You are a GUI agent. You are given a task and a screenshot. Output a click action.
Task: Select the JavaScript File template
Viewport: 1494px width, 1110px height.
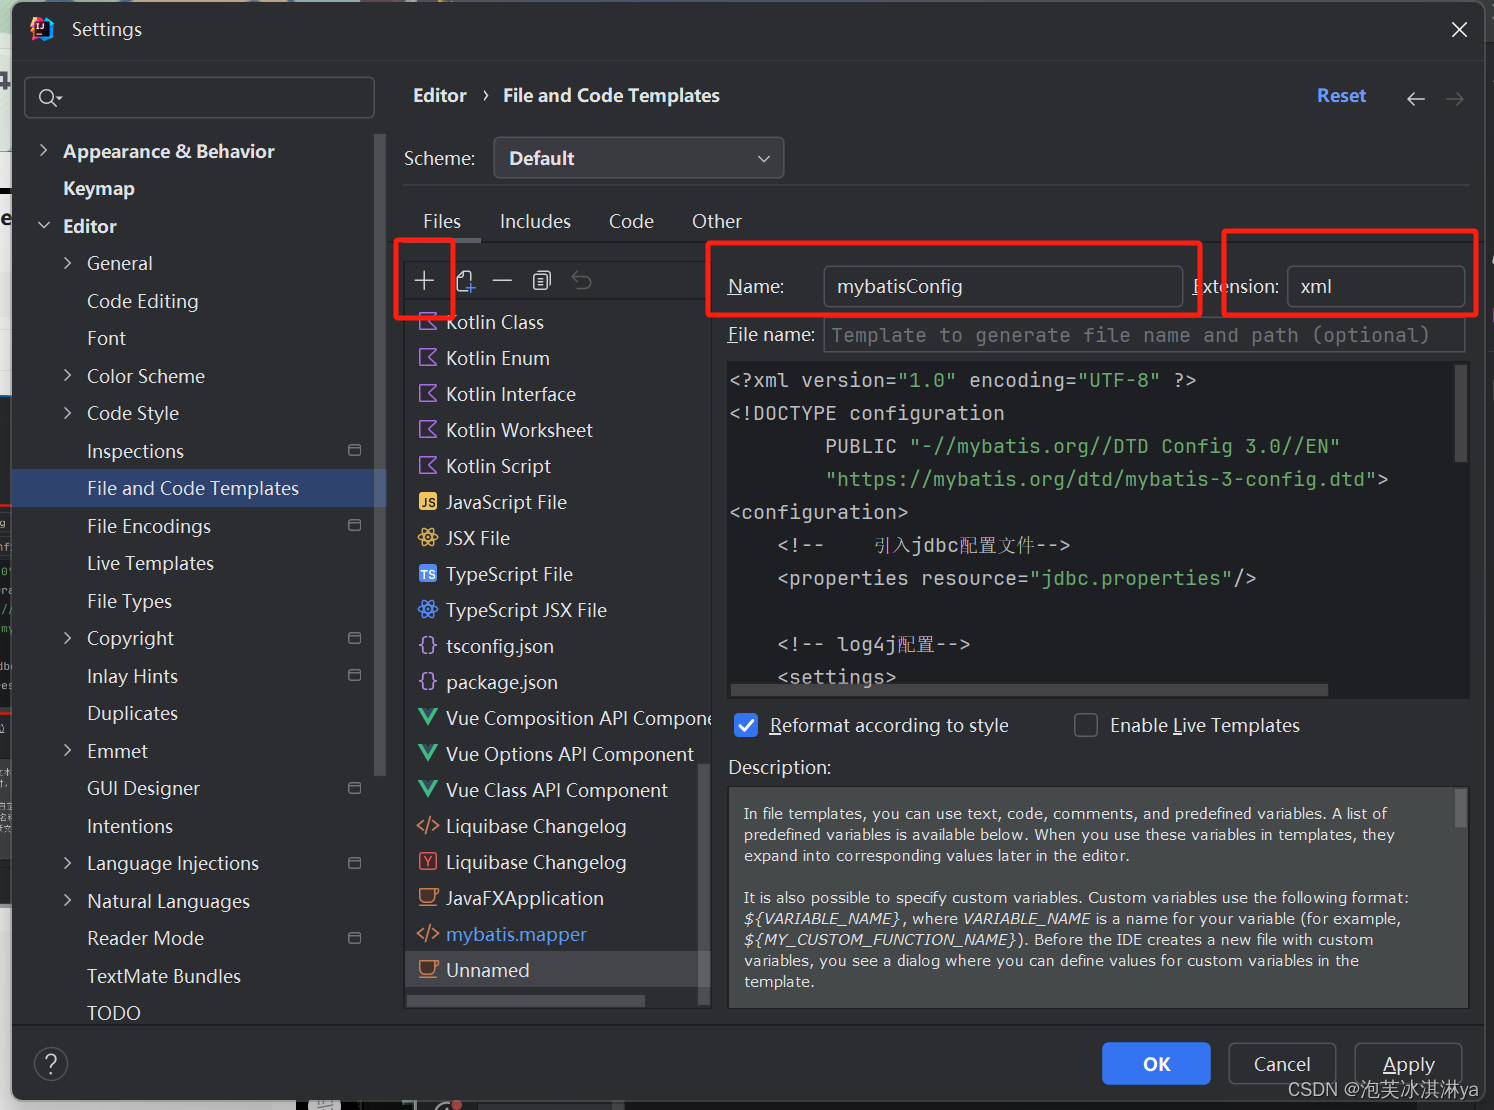pyautogui.click(x=505, y=501)
